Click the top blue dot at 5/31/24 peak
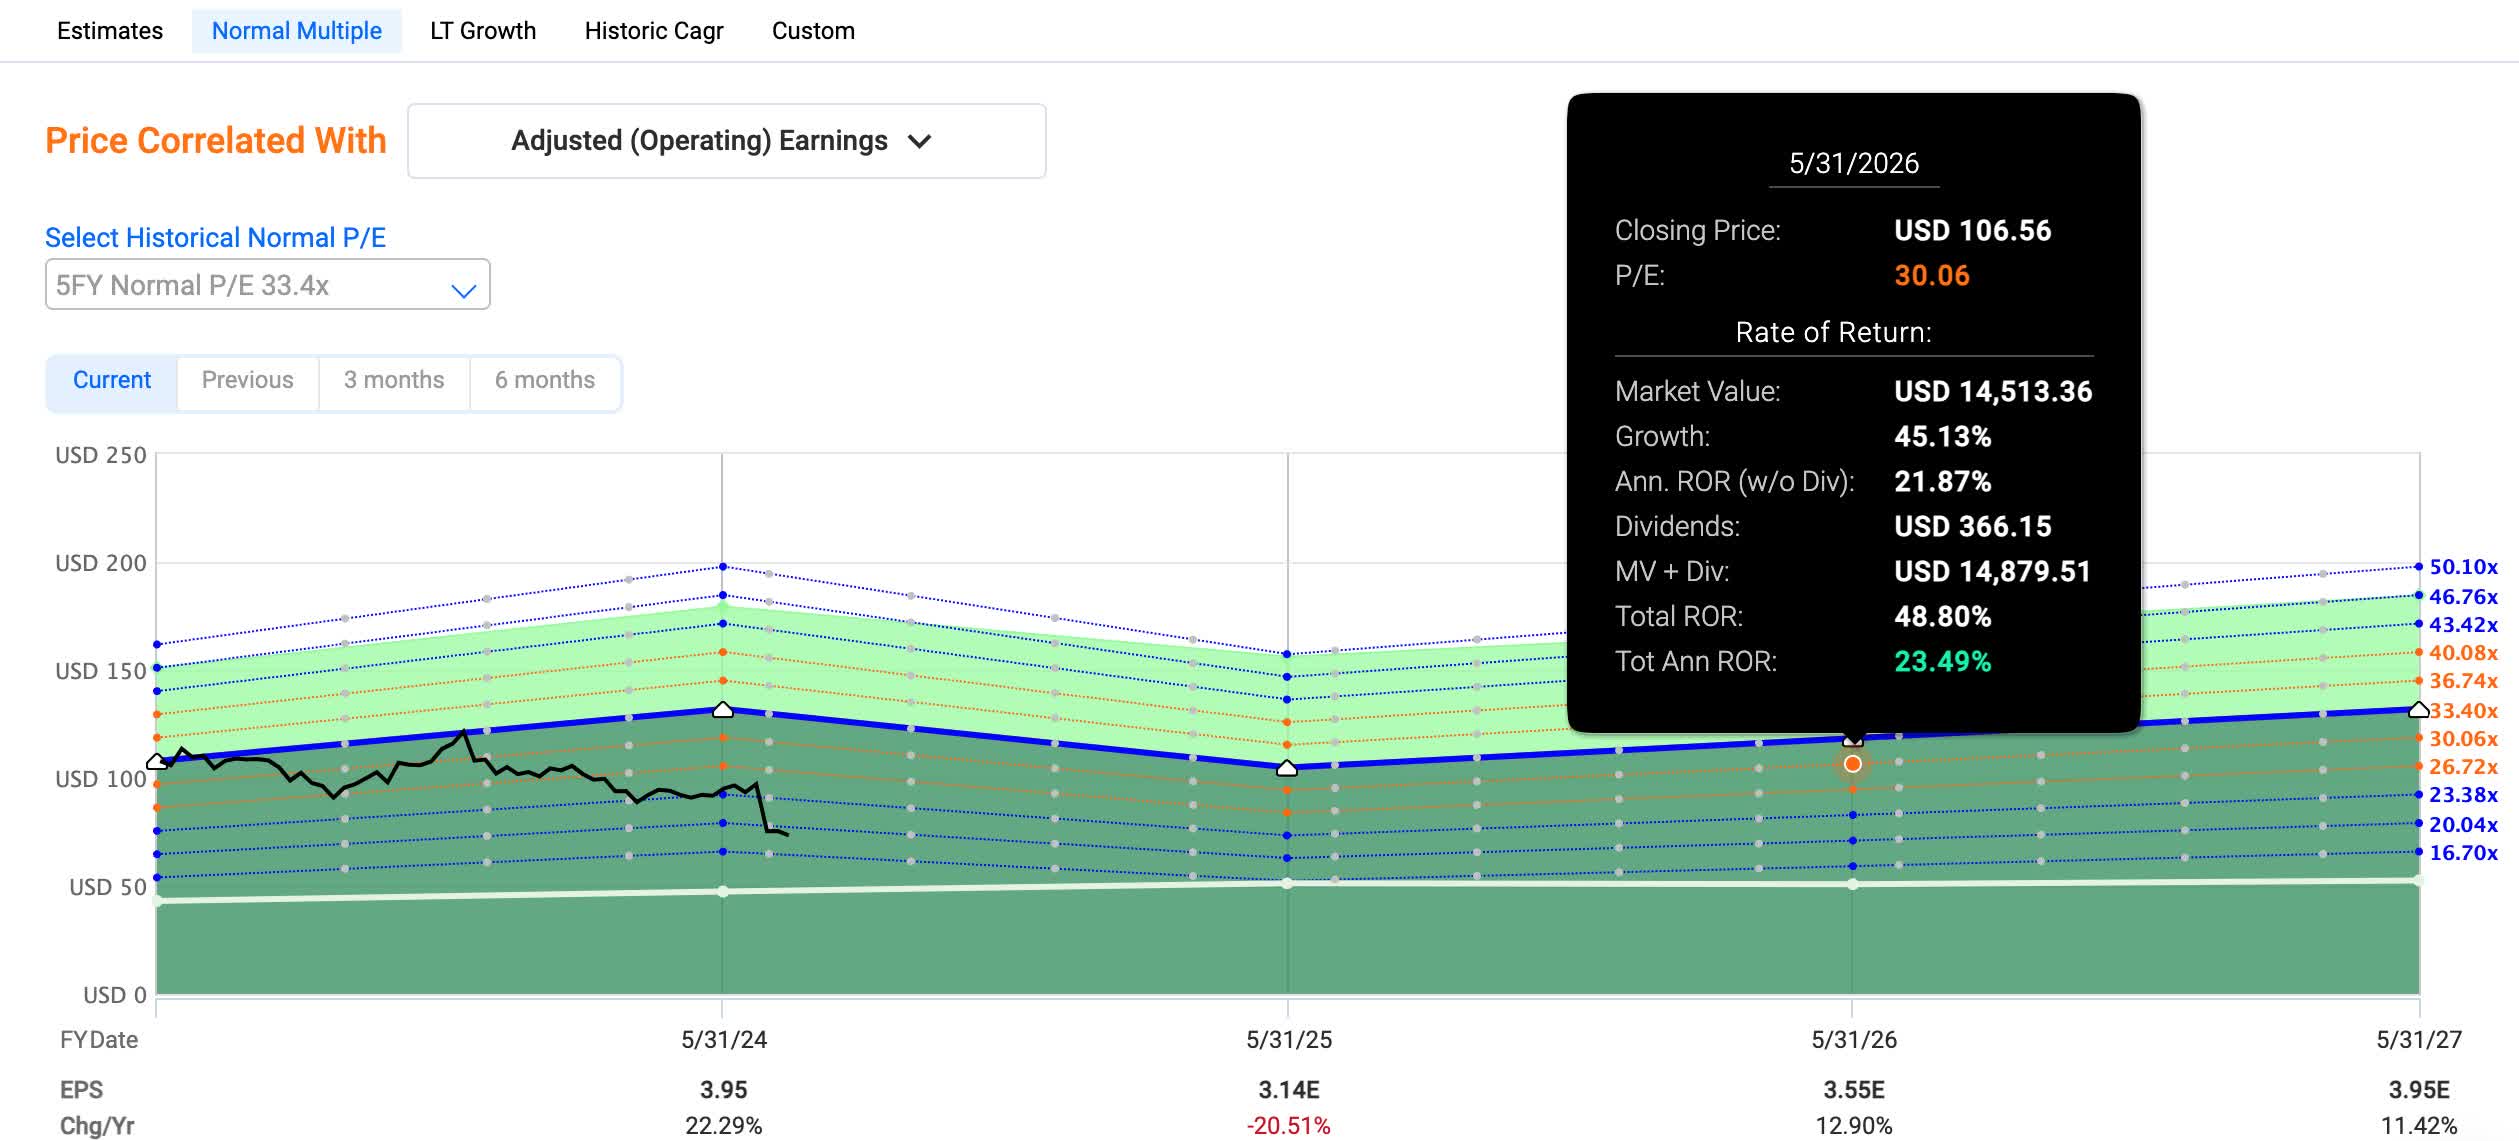Image resolution: width=2519 pixels, height=1141 pixels. click(x=722, y=567)
